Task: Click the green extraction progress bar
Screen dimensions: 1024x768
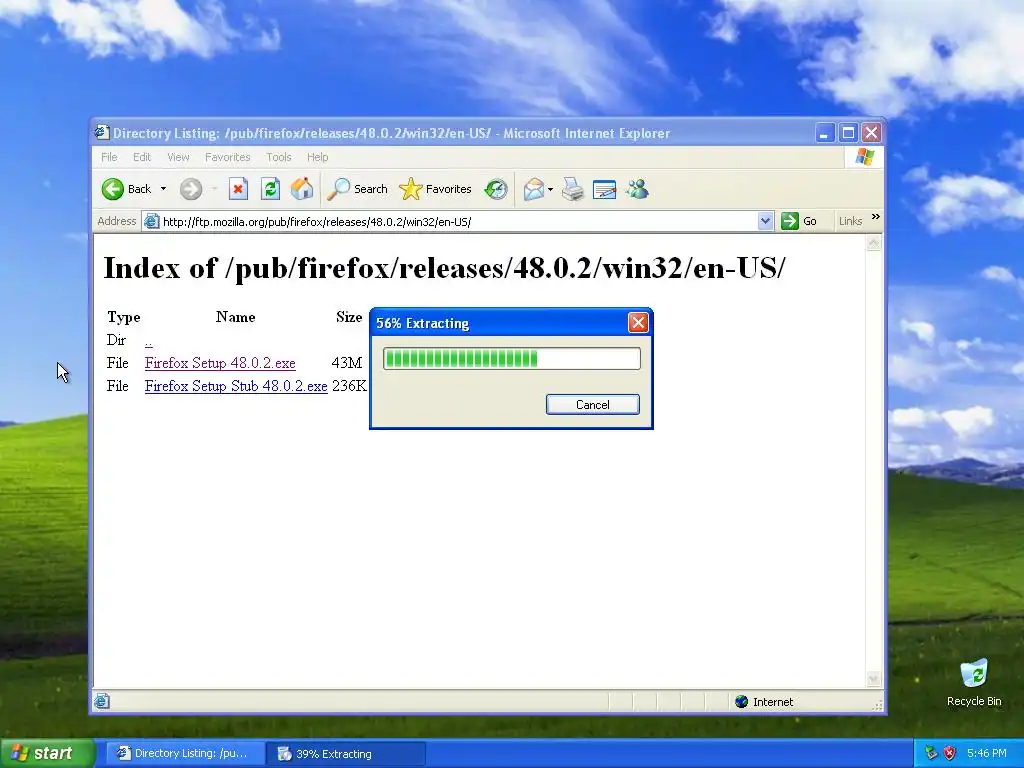Action: (511, 359)
